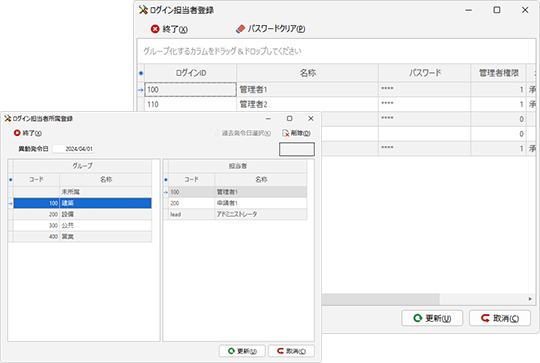This screenshot has height=363, width=540.
Task: Click the グループ band header
Action: pos(82,166)
